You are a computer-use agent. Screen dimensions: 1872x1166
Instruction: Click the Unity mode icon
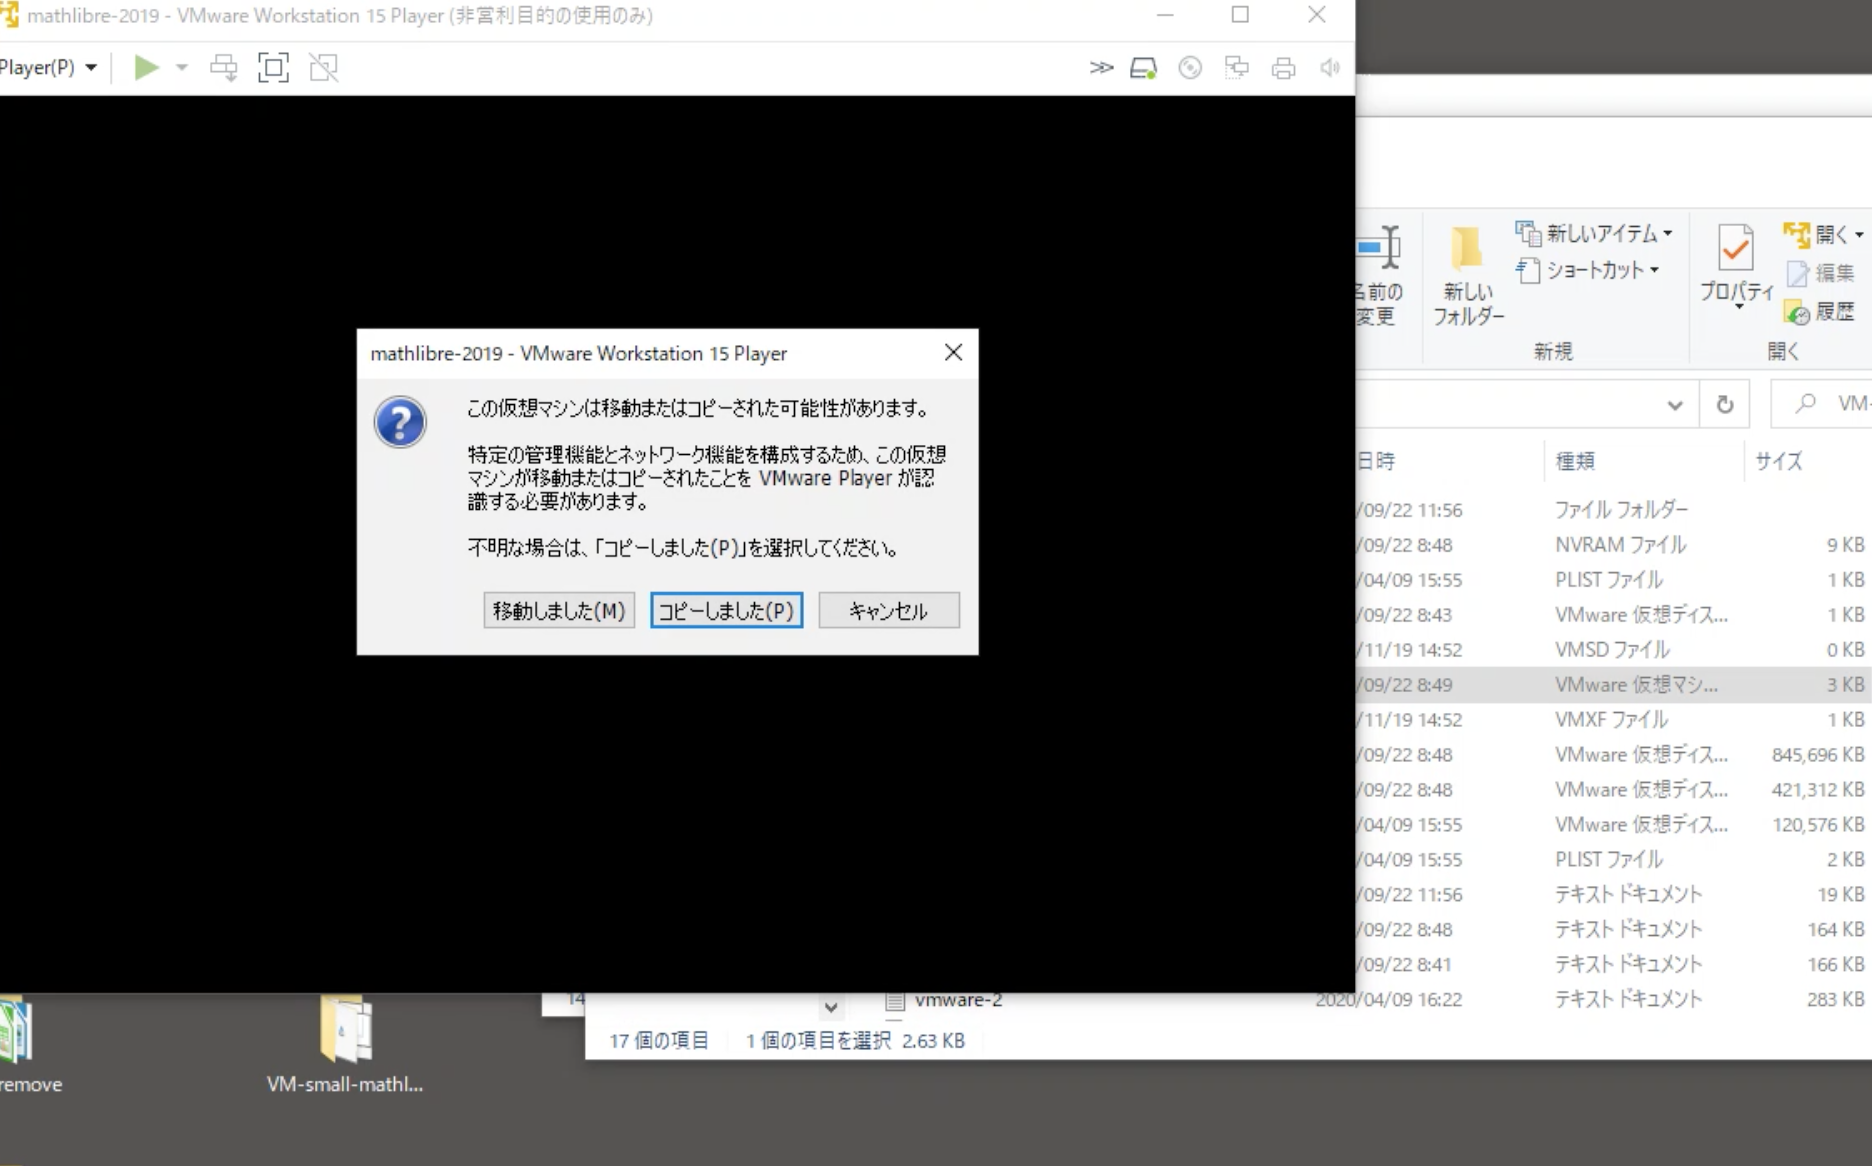click(323, 67)
